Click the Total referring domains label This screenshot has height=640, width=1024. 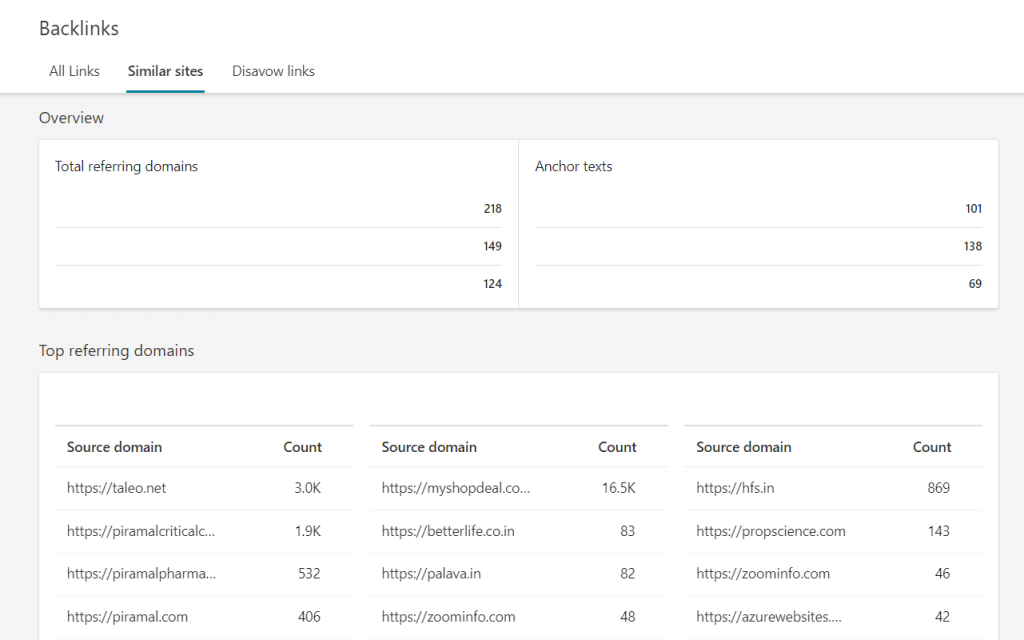[126, 167]
